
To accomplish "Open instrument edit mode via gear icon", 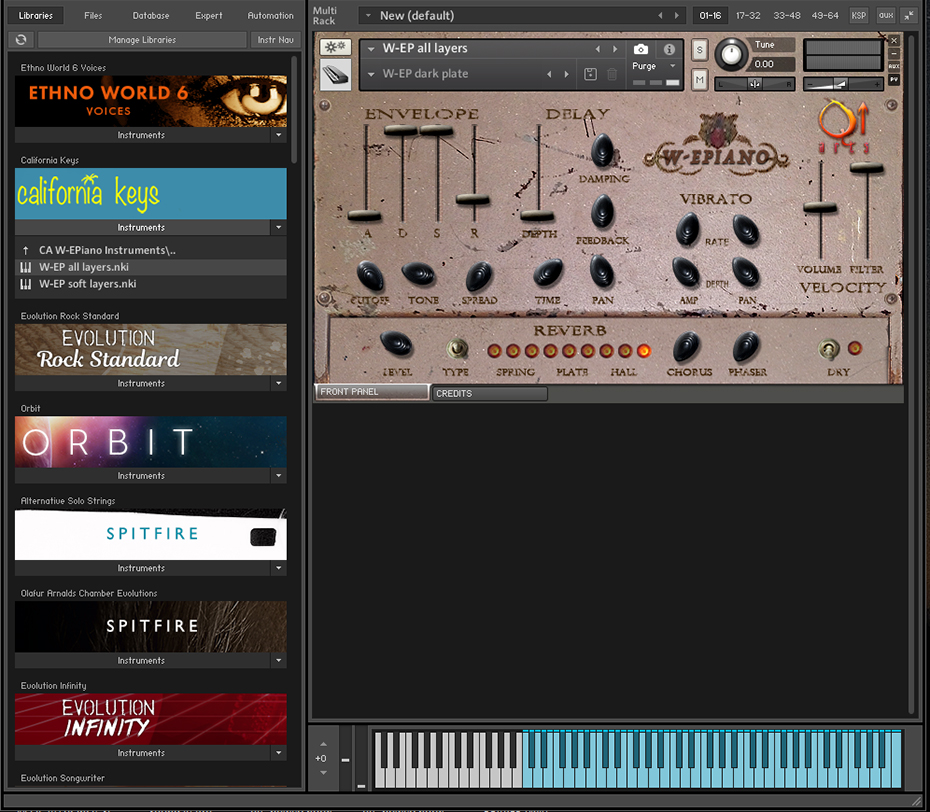I will click(x=335, y=47).
